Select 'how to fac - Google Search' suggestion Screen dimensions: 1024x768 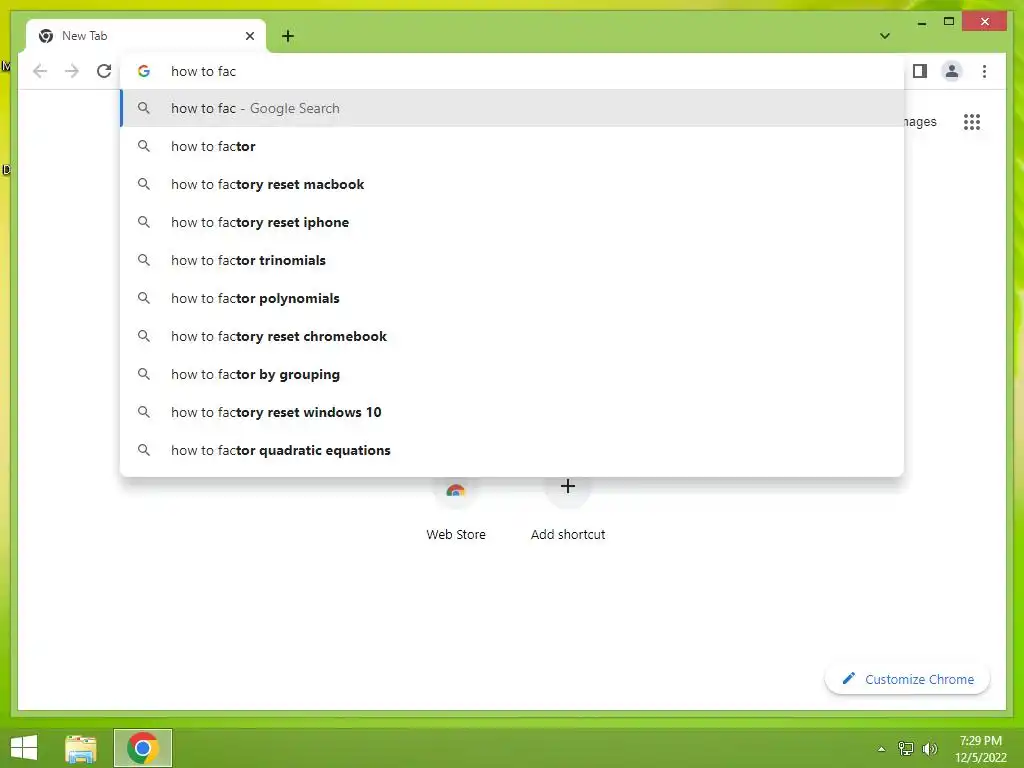pyautogui.click(x=513, y=108)
